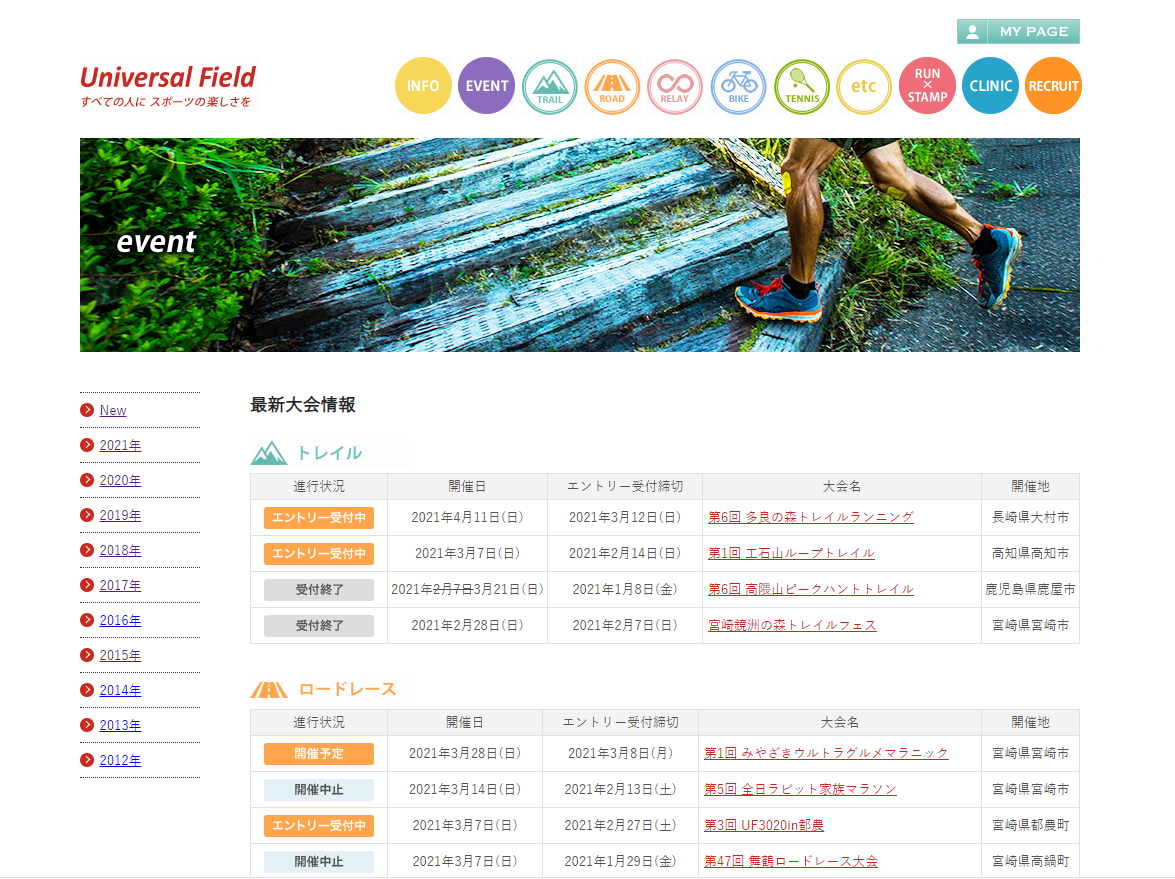Open 第6回 高隈山ピークハントトレイル event link
Screen dimensions: 1175x879
(x=811, y=589)
